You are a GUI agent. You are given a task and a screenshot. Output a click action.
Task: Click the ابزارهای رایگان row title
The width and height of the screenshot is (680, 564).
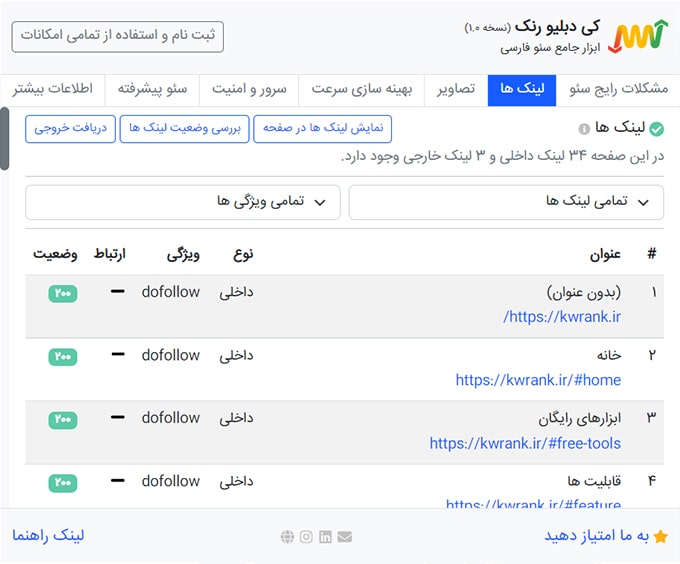(579, 419)
